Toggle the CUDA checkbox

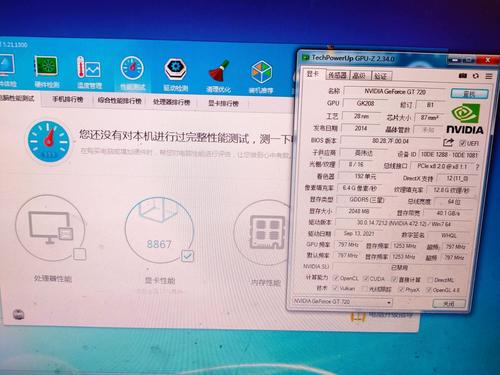[x=366, y=278]
